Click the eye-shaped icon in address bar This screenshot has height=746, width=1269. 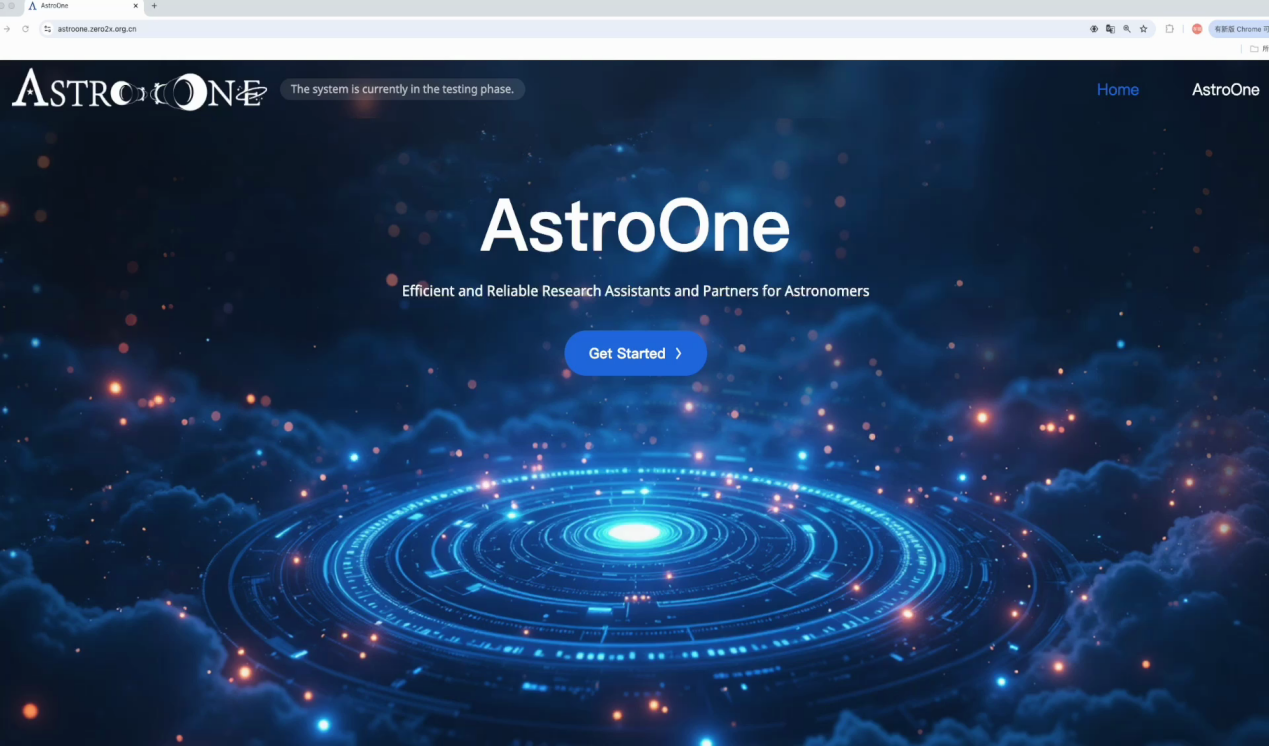click(1094, 29)
